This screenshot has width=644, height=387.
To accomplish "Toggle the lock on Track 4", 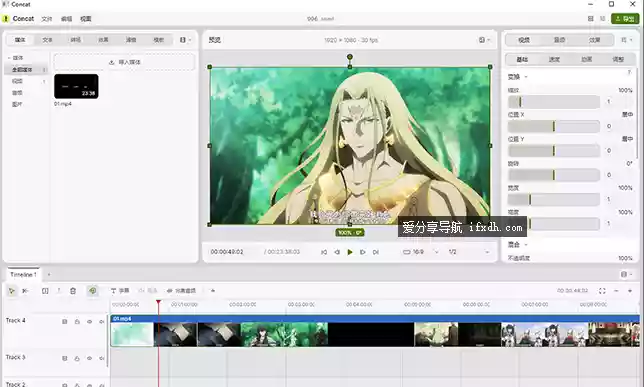I will click(x=77, y=322).
